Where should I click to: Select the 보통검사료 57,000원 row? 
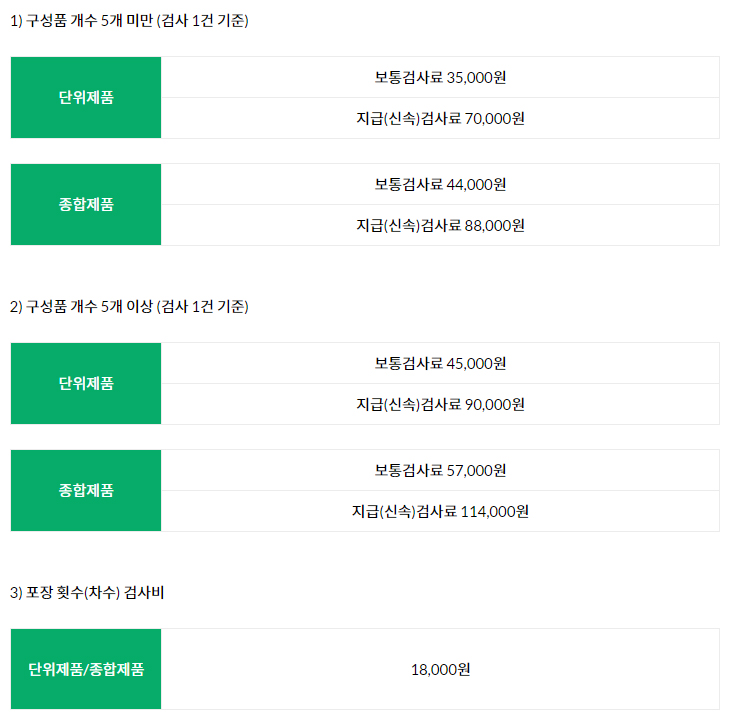coord(440,470)
